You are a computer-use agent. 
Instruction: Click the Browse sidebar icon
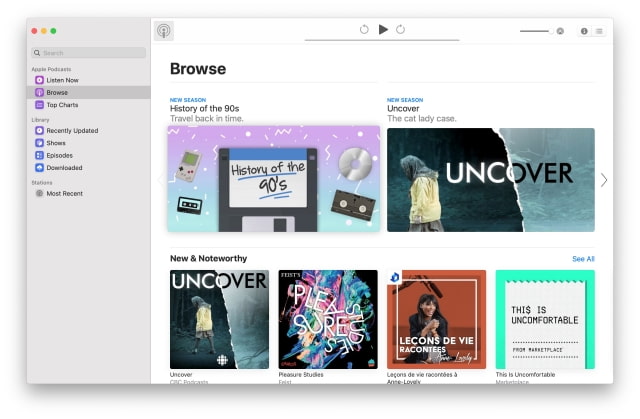[x=39, y=92]
